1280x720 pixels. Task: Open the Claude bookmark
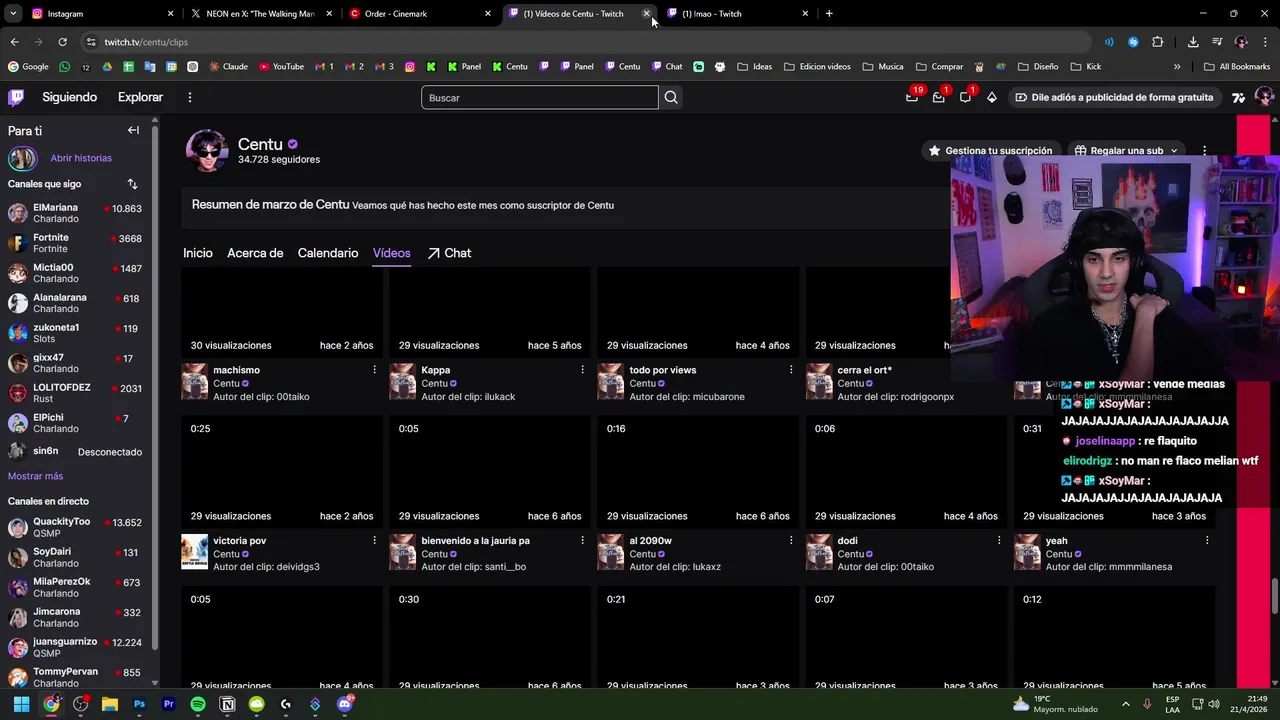point(228,67)
